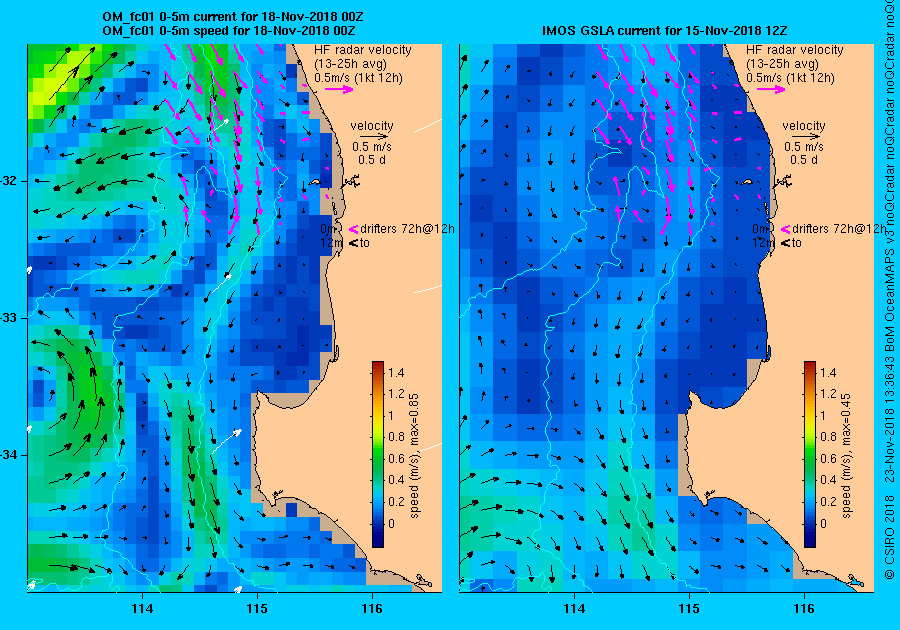This screenshot has width=900, height=630.
Task: Click the magenta drifter marker in left map legend
Action: point(354,229)
